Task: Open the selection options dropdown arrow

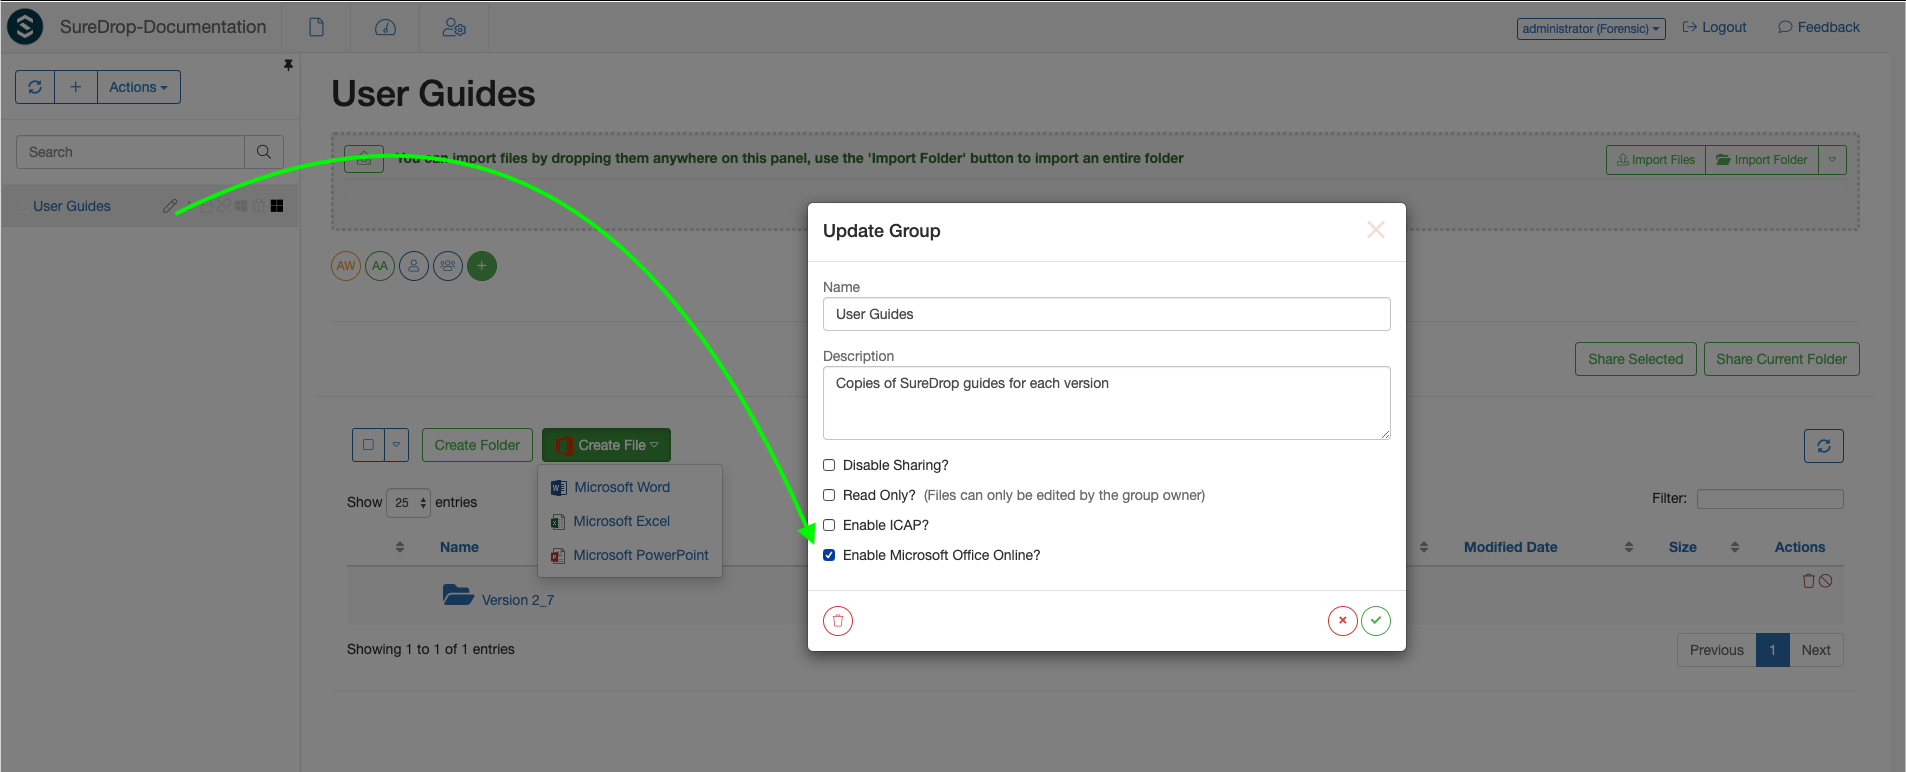Action: click(x=397, y=445)
